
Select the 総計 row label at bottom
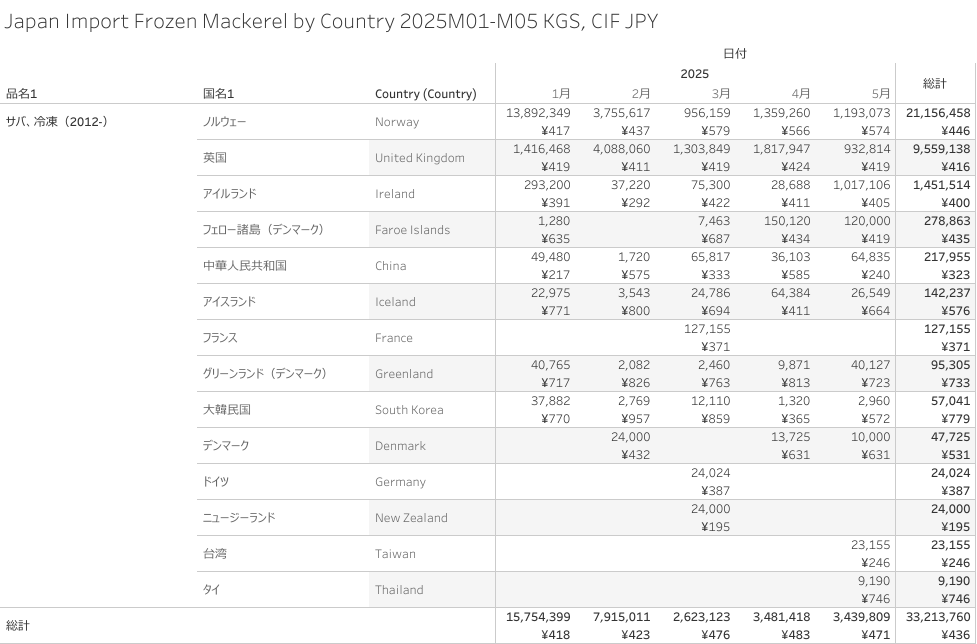pos(17,625)
